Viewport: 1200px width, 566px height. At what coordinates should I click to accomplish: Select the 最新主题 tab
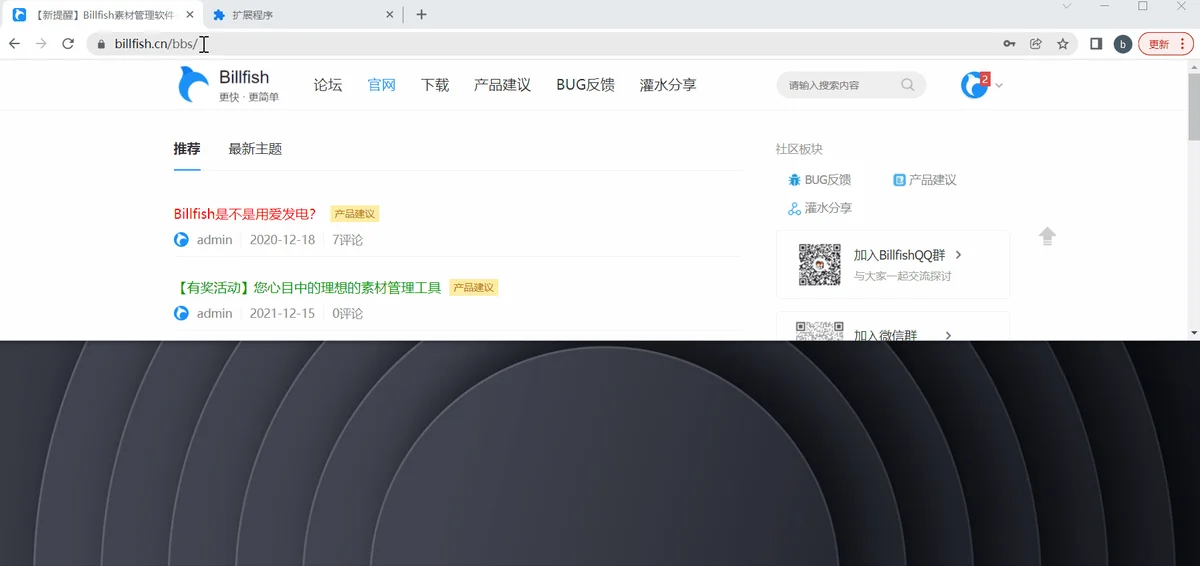pyautogui.click(x=255, y=149)
